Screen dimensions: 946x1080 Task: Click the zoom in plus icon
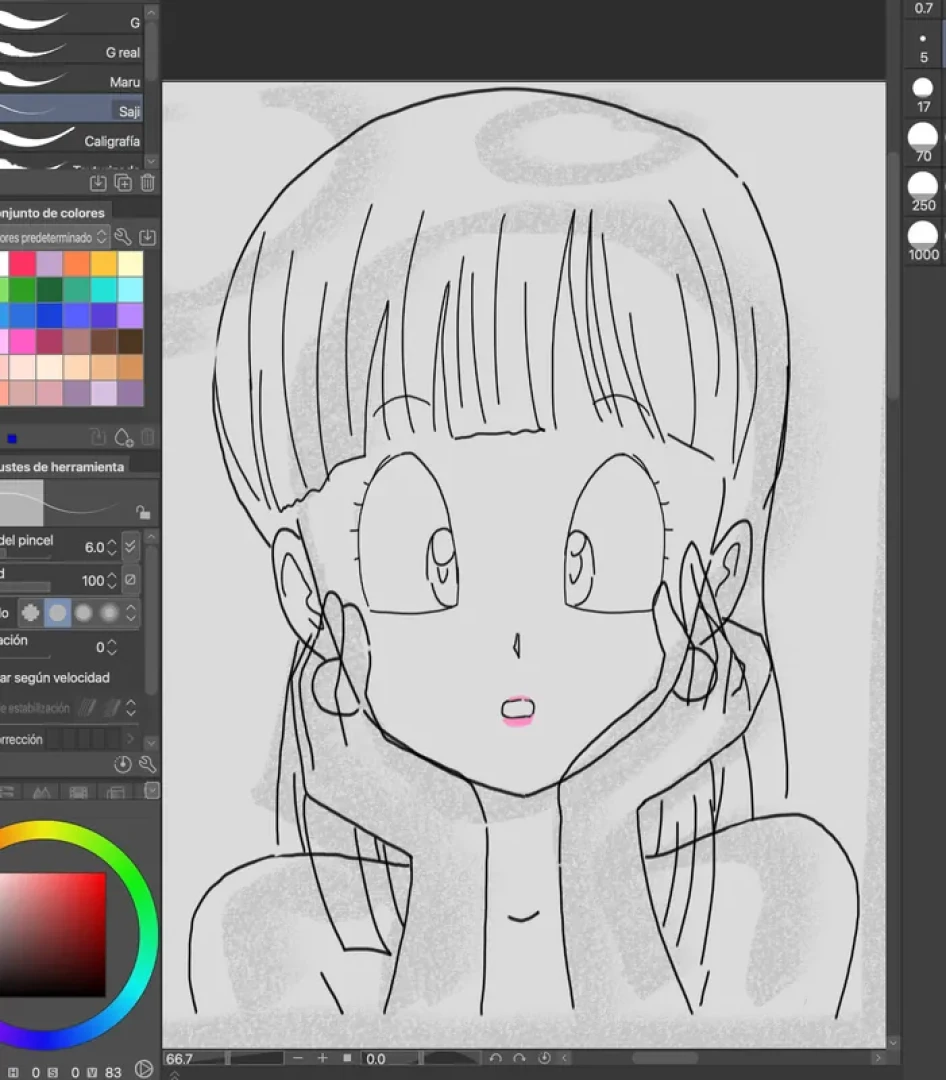[322, 1058]
